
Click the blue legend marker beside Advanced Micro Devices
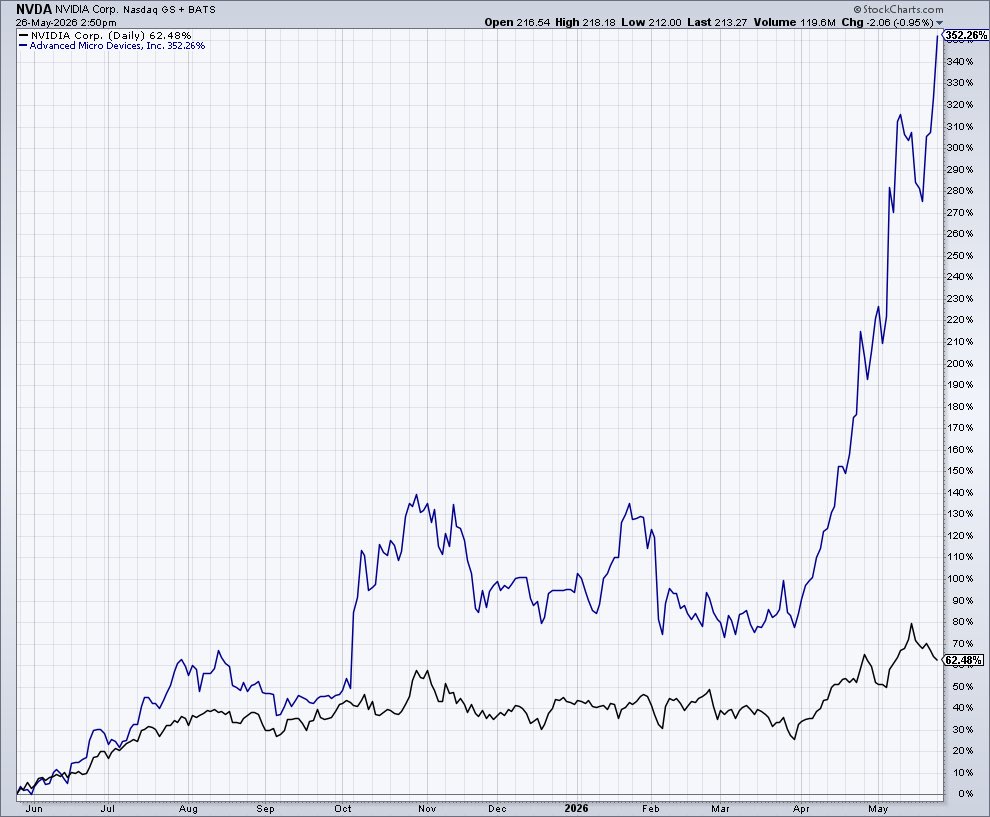click(x=23, y=45)
